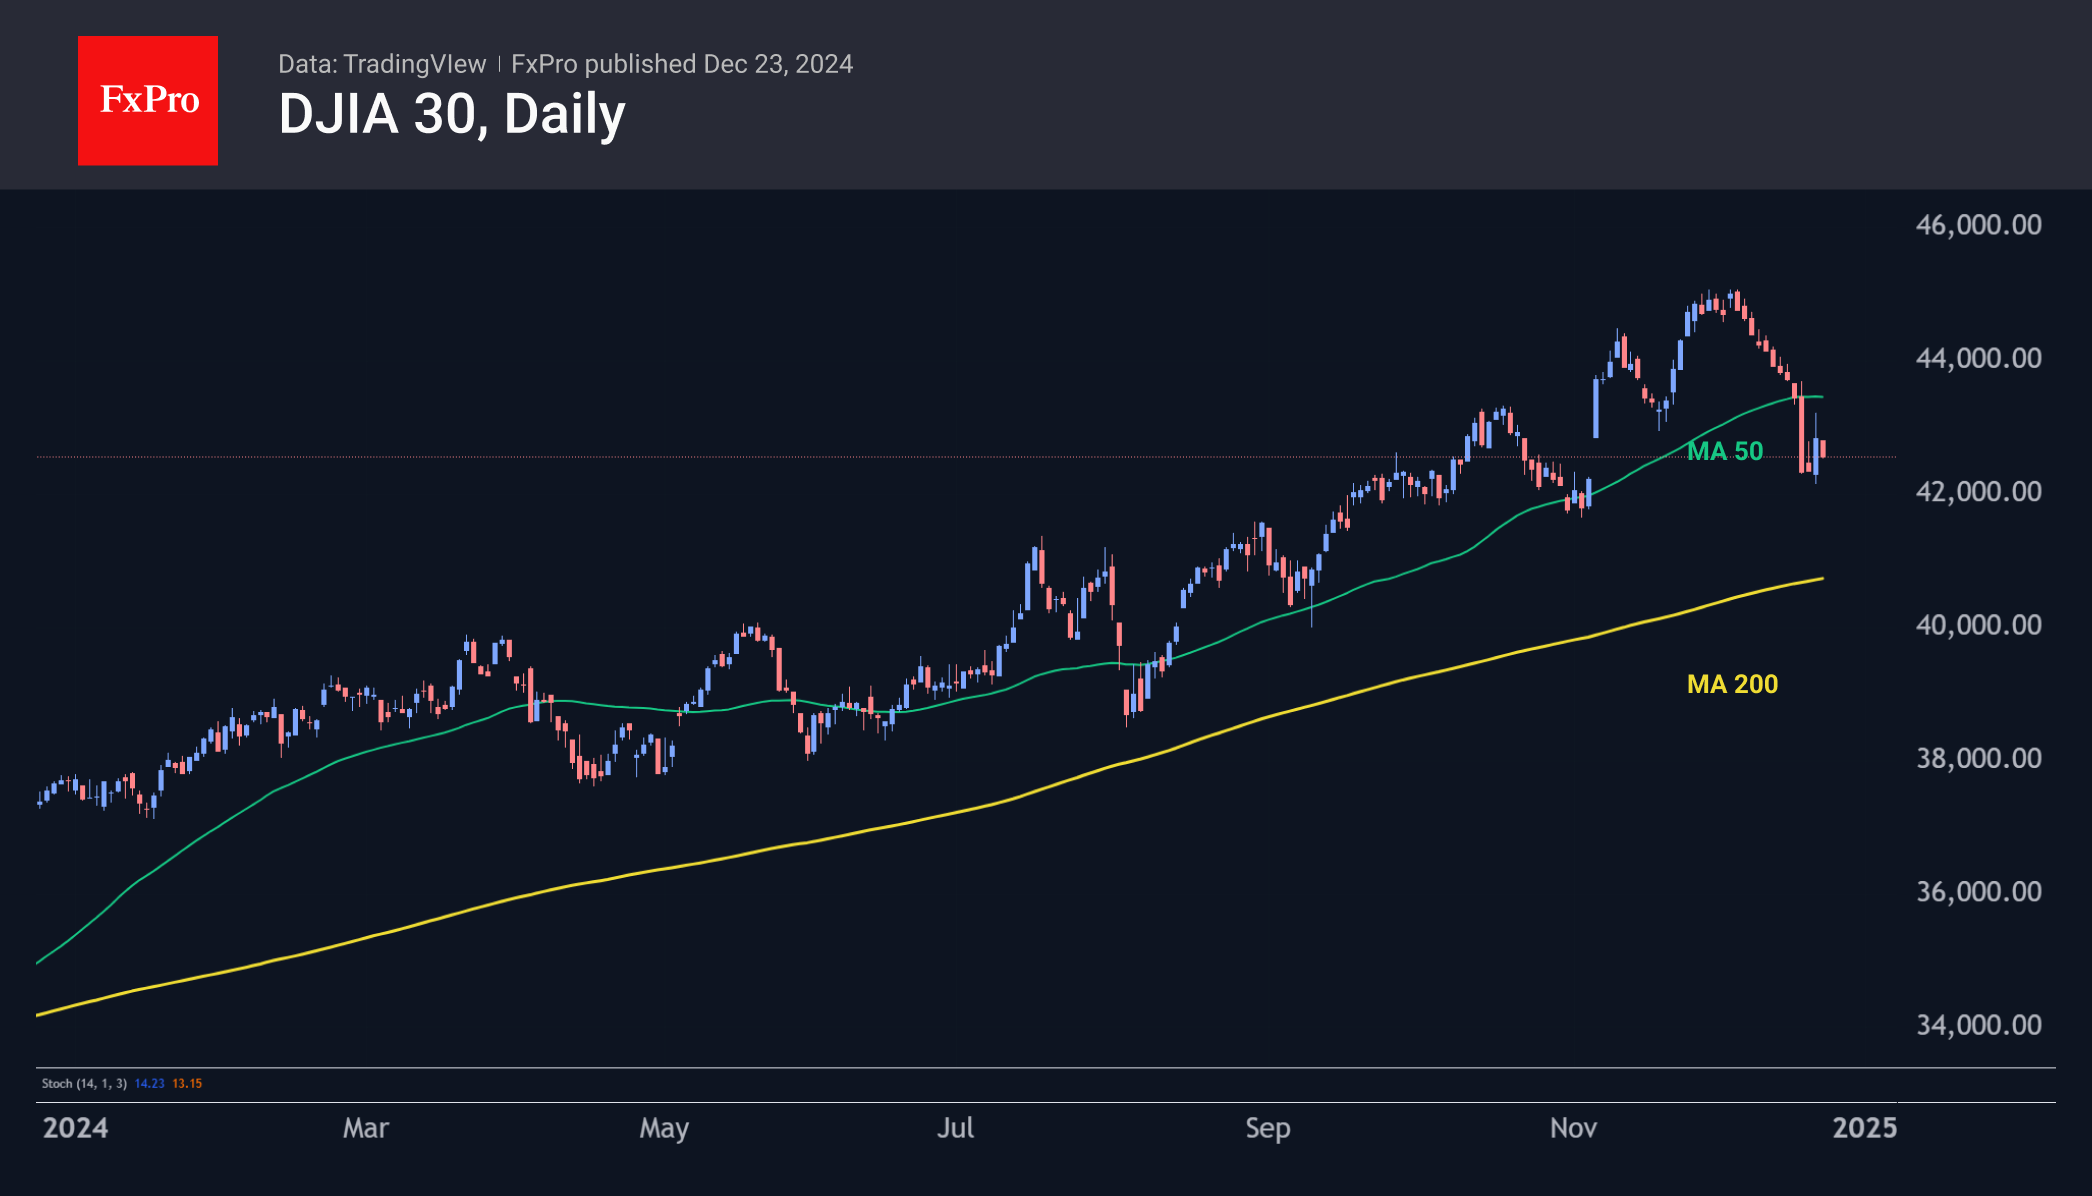Click the blue 14.23 stochastic value
Screen dimensions: 2092x1196
click(x=149, y=1083)
